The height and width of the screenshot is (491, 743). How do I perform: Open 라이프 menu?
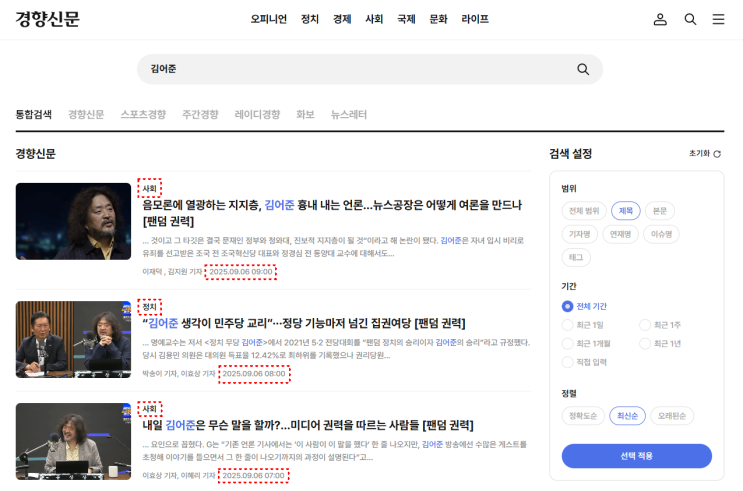click(475, 19)
